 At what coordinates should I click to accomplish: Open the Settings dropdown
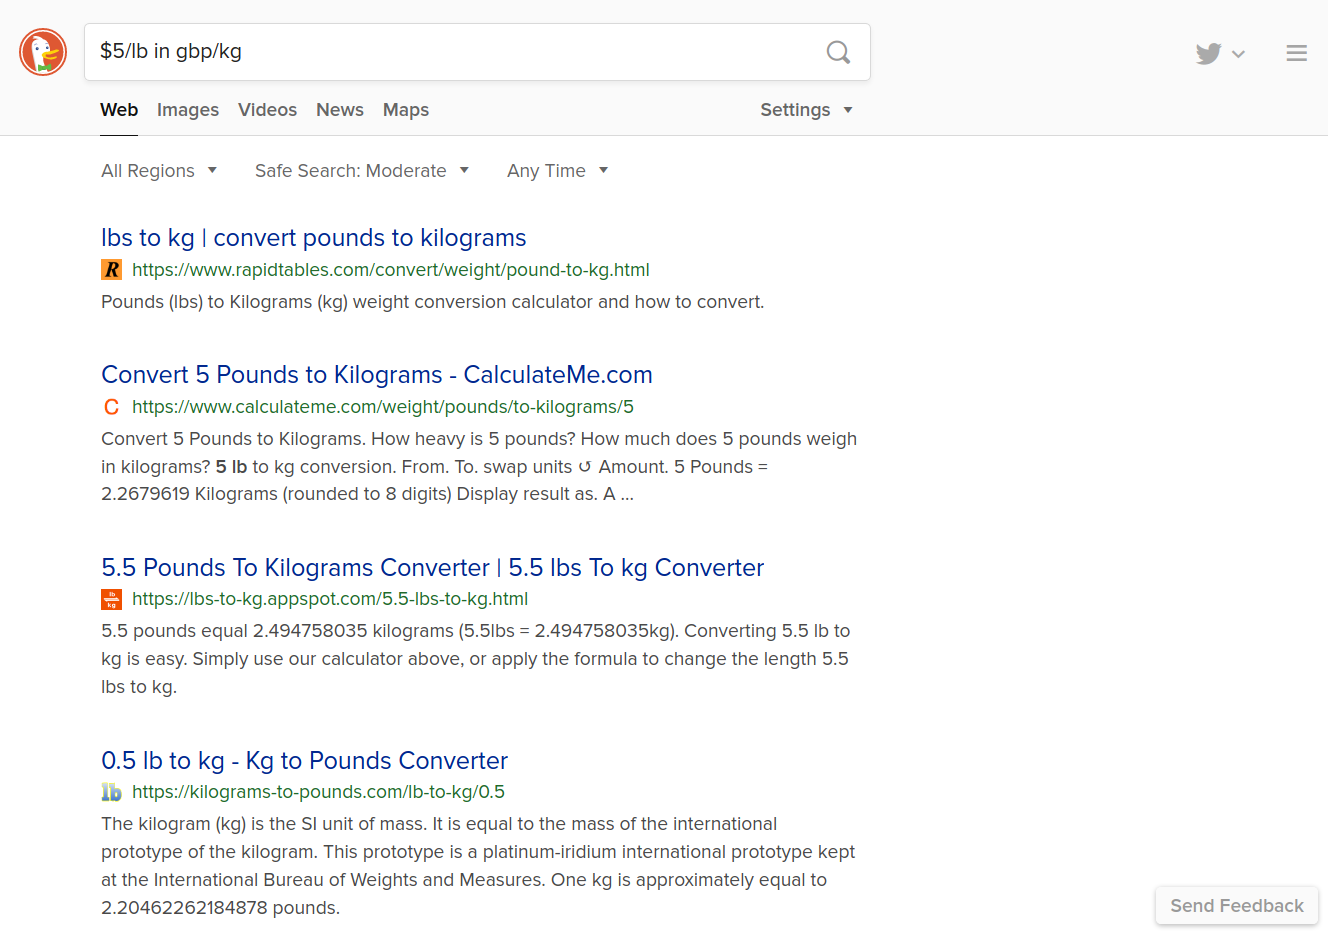point(806,110)
